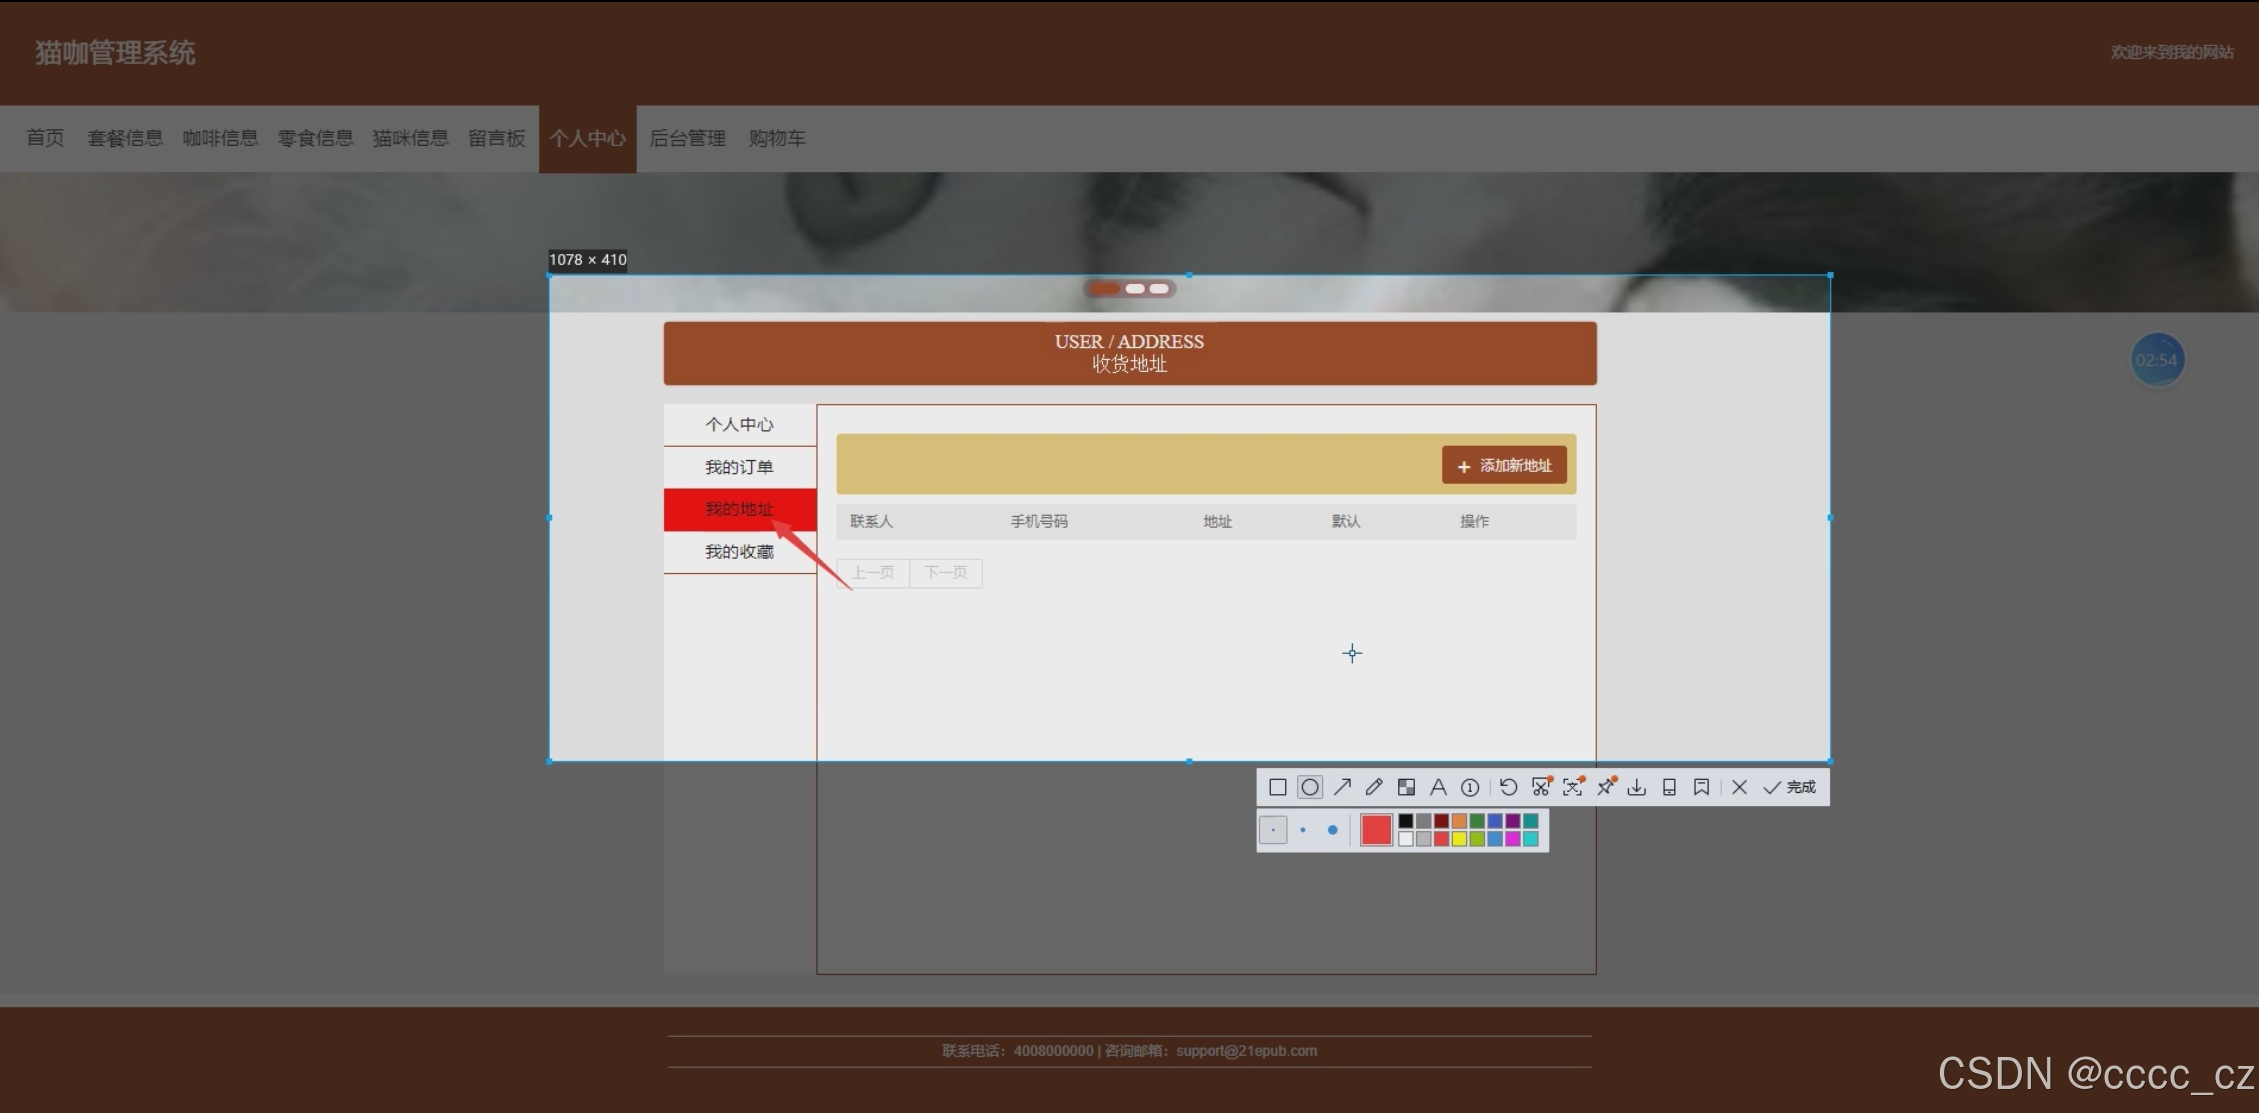Viewport: 2259px width, 1113px height.
Task: Select the text annotation tool
Action: tap(1438, 788)
